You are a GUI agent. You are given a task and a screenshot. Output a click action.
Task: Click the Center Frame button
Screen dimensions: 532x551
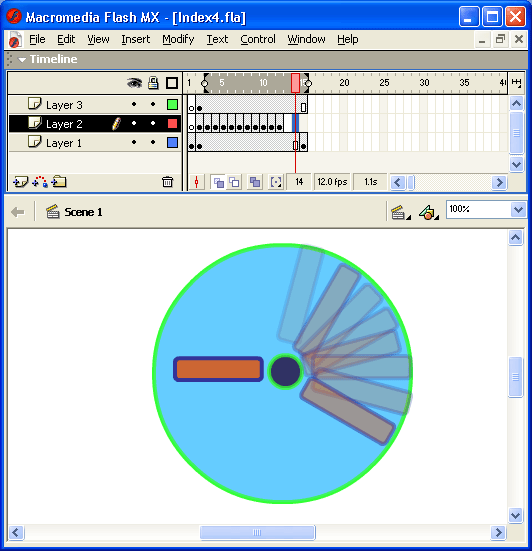(x=196, y=182)
